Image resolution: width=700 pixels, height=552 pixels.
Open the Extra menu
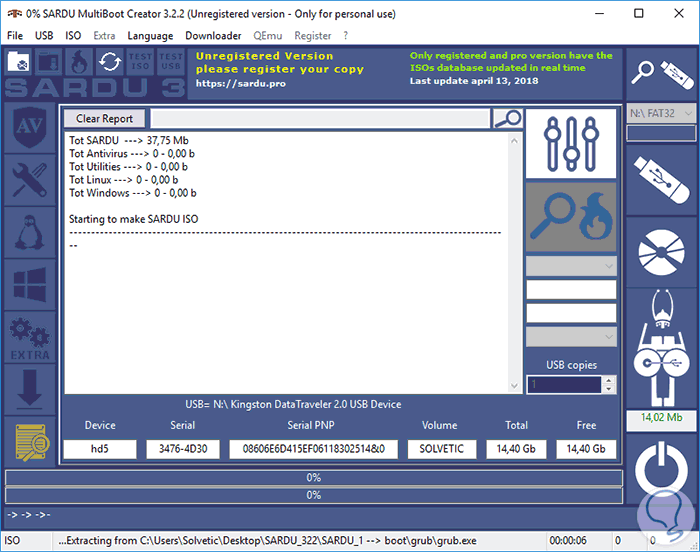click(104, 36)
